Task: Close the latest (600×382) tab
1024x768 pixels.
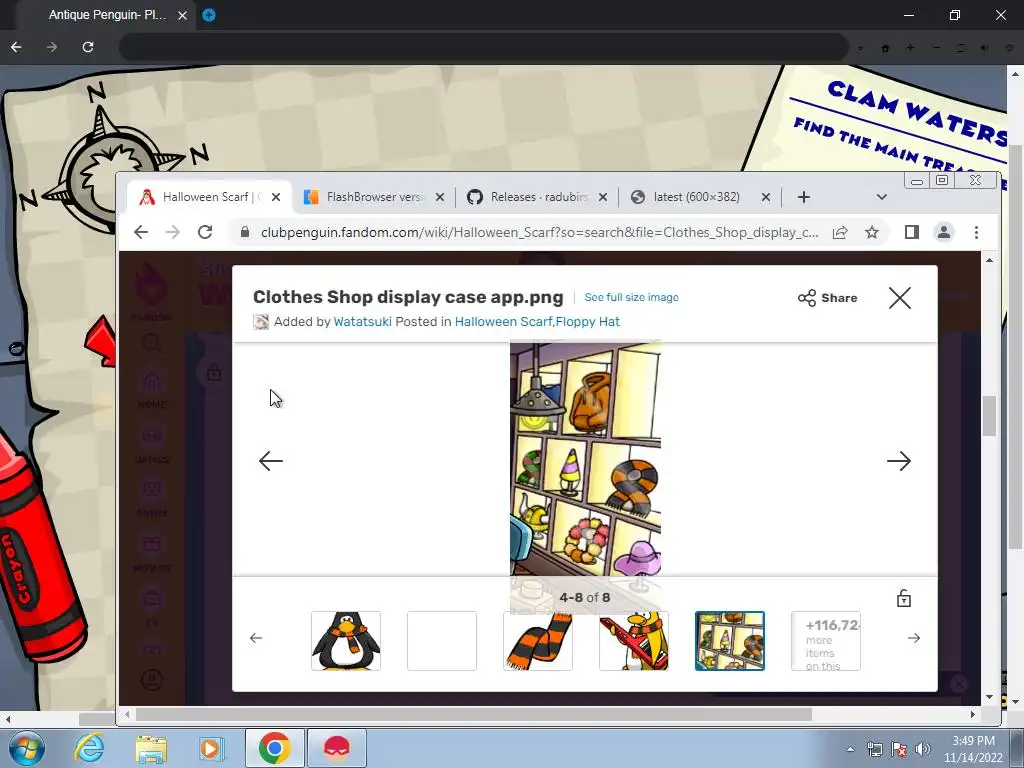Action: pyautogui.click(x=766, y=197)
